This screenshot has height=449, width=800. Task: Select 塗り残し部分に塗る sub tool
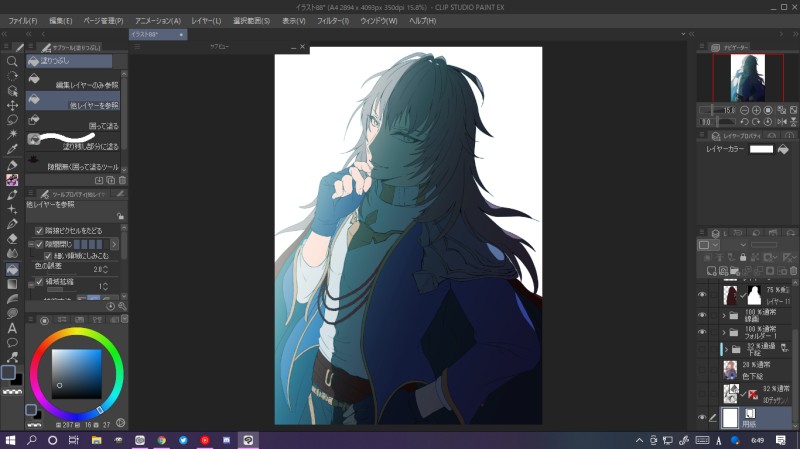[73, 141]
